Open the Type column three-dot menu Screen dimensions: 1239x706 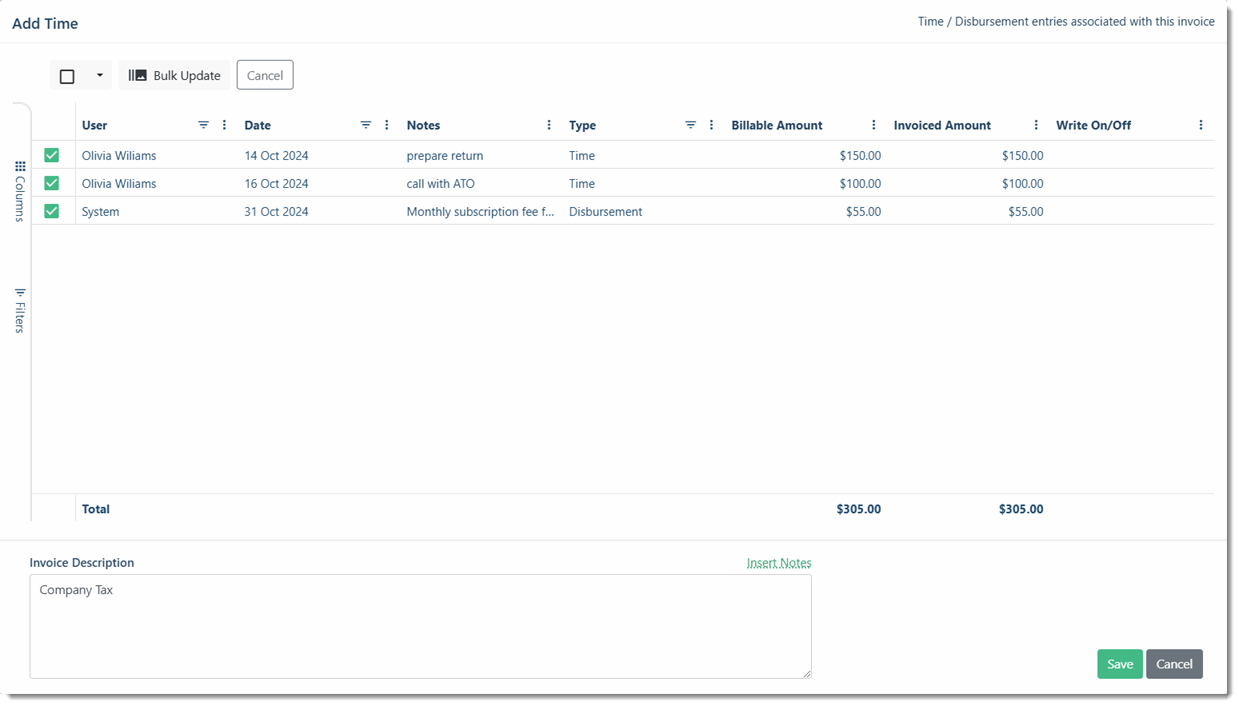coord(712,125)
